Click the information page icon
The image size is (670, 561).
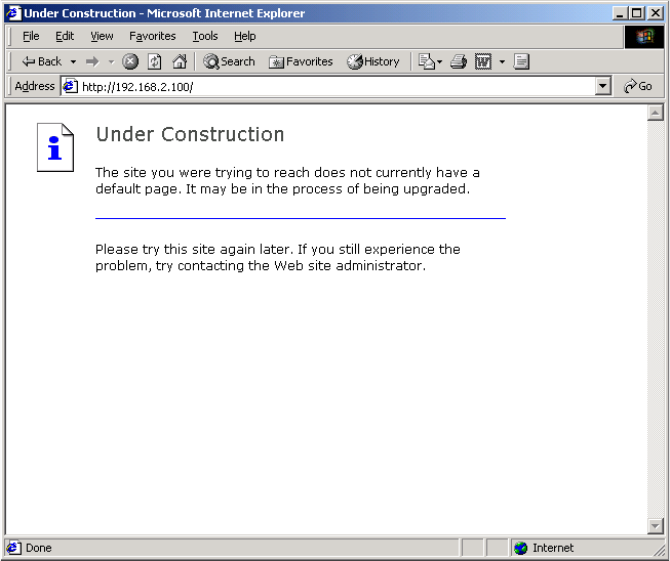(56, 147)
